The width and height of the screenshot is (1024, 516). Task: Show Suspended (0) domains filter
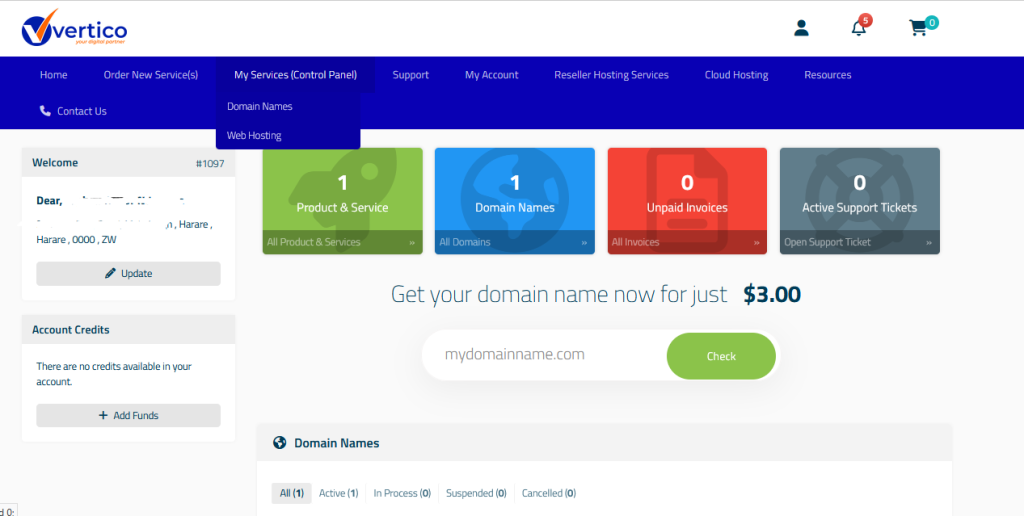(476, 493)
